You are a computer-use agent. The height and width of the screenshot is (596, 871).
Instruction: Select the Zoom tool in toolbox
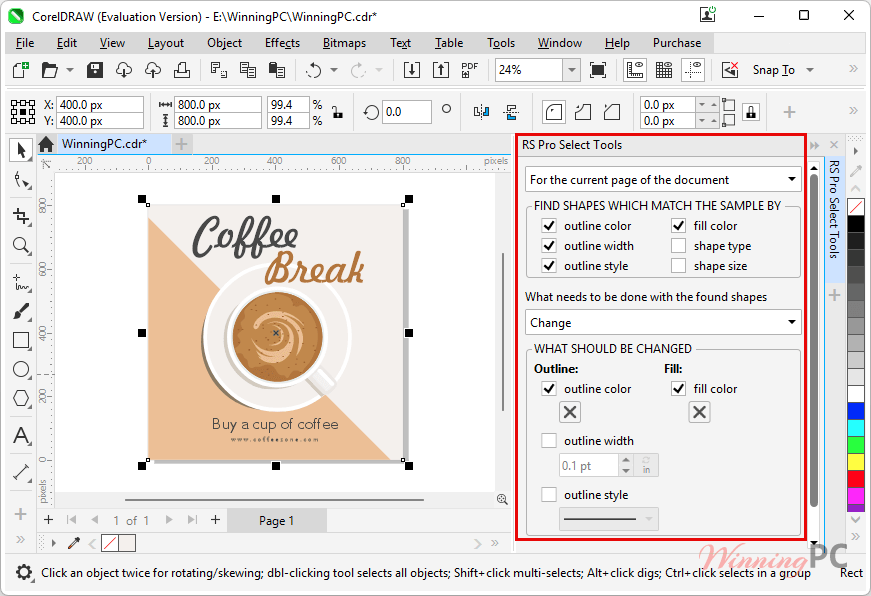coord(21,246)
